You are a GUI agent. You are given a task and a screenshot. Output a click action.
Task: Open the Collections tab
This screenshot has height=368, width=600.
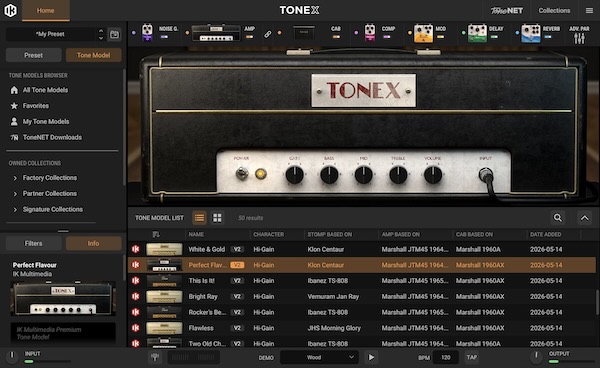554,10
